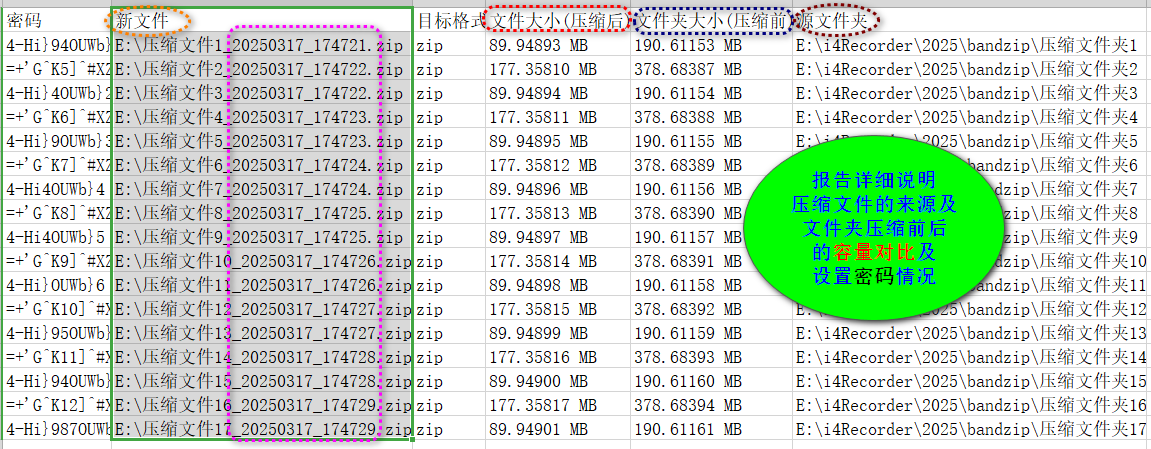Select the 文件大小(压缩后) header cell

point(558,21)
